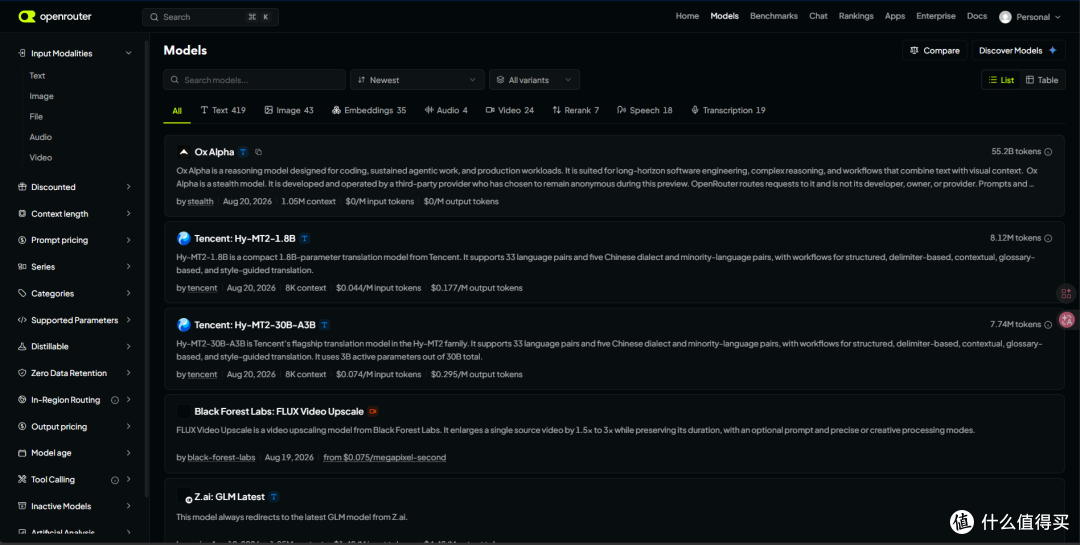Open the OpenRouter logo home link
Screen dimensions: 1080x545
point(55,17)
